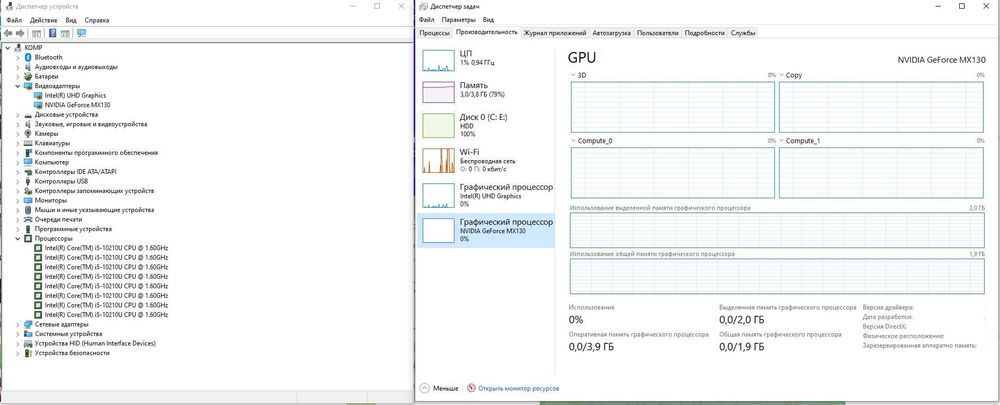The width and height of the screenshot is (1000, 405).
Task: Open the Compute_1 engine dropdown
Action: click(782, 141)
